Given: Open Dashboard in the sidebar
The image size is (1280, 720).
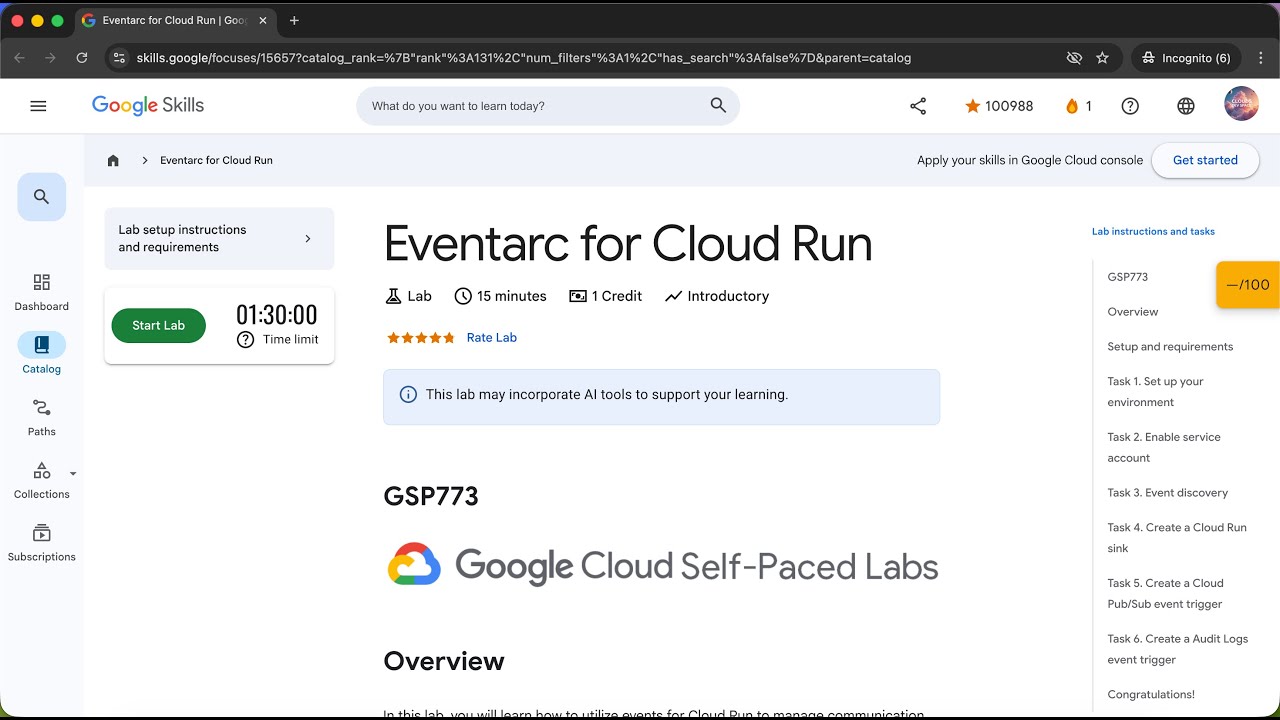Looking at the screenshot, I should click(x=42, y=293).
